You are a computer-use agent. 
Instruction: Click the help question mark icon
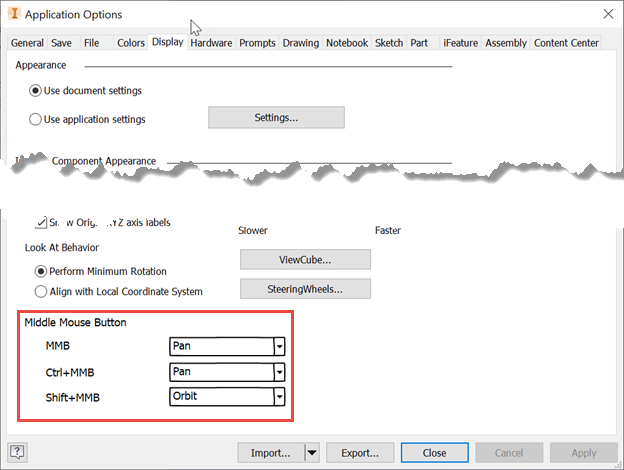tap(17, 452)
